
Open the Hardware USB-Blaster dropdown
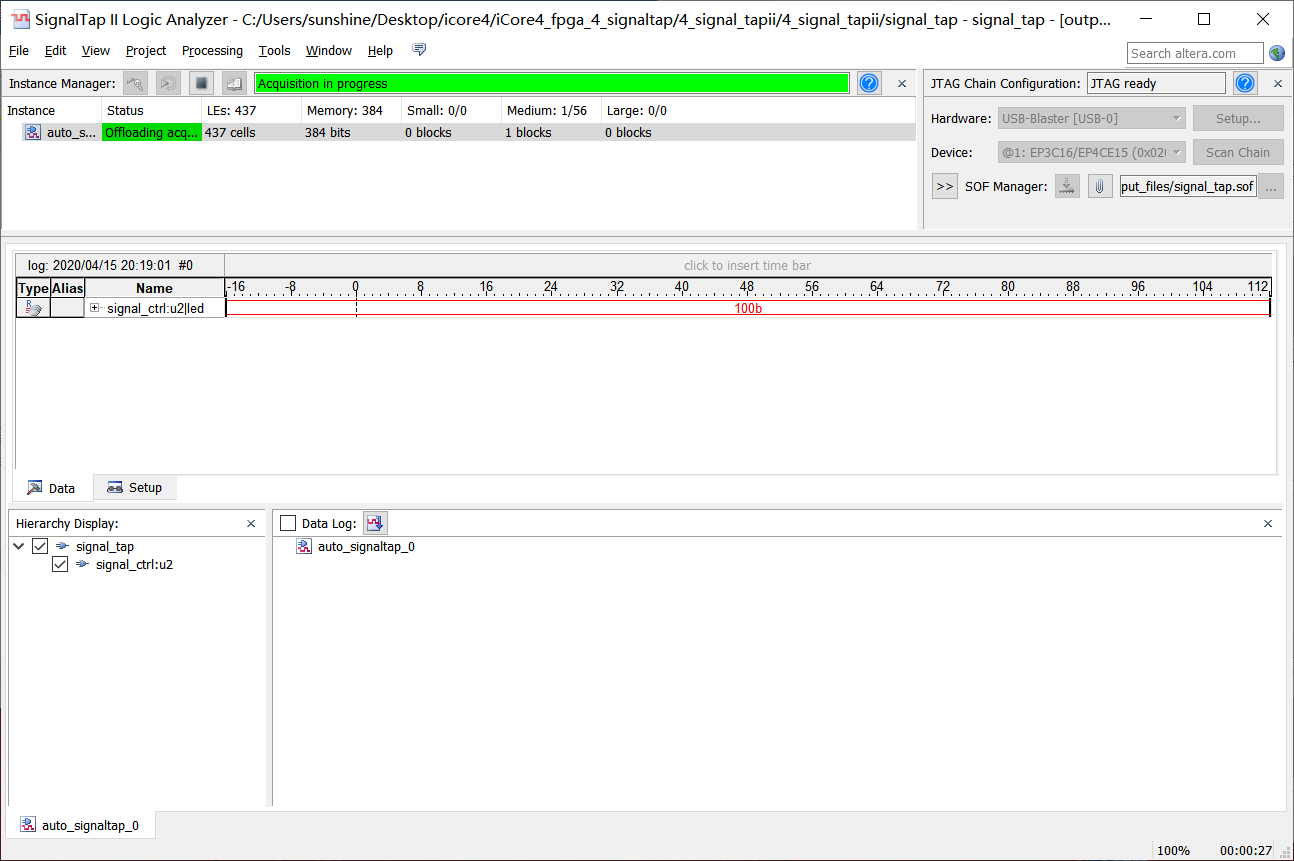[1092, 119]
